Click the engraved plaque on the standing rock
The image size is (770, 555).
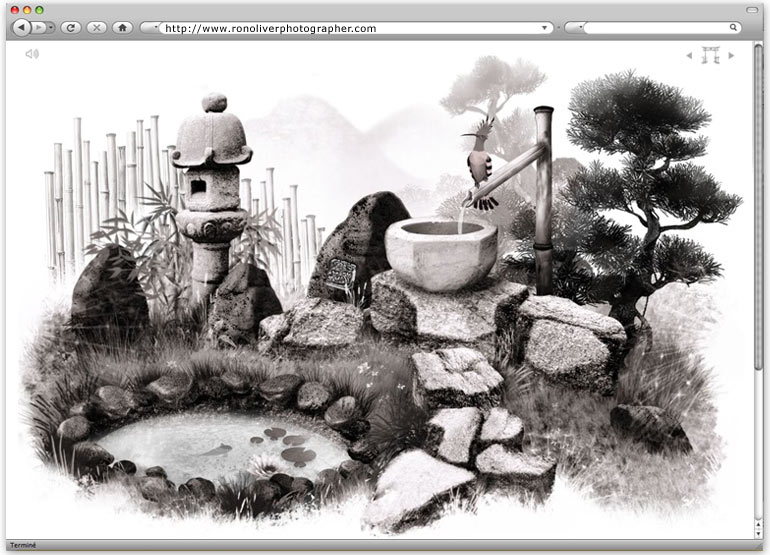point(341,274)
